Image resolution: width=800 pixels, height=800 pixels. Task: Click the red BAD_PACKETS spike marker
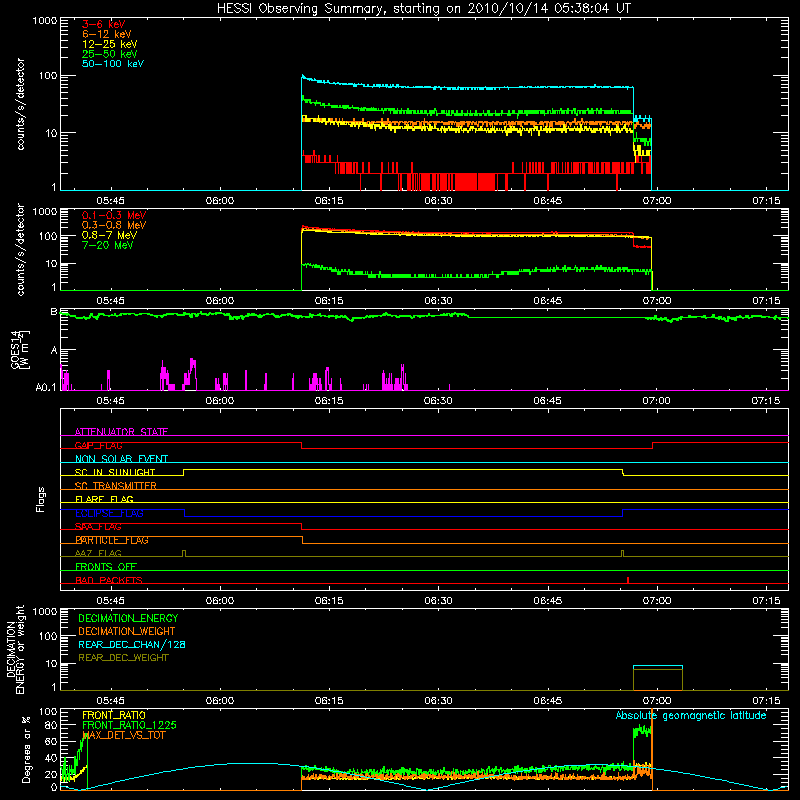[x=628, y=580]
